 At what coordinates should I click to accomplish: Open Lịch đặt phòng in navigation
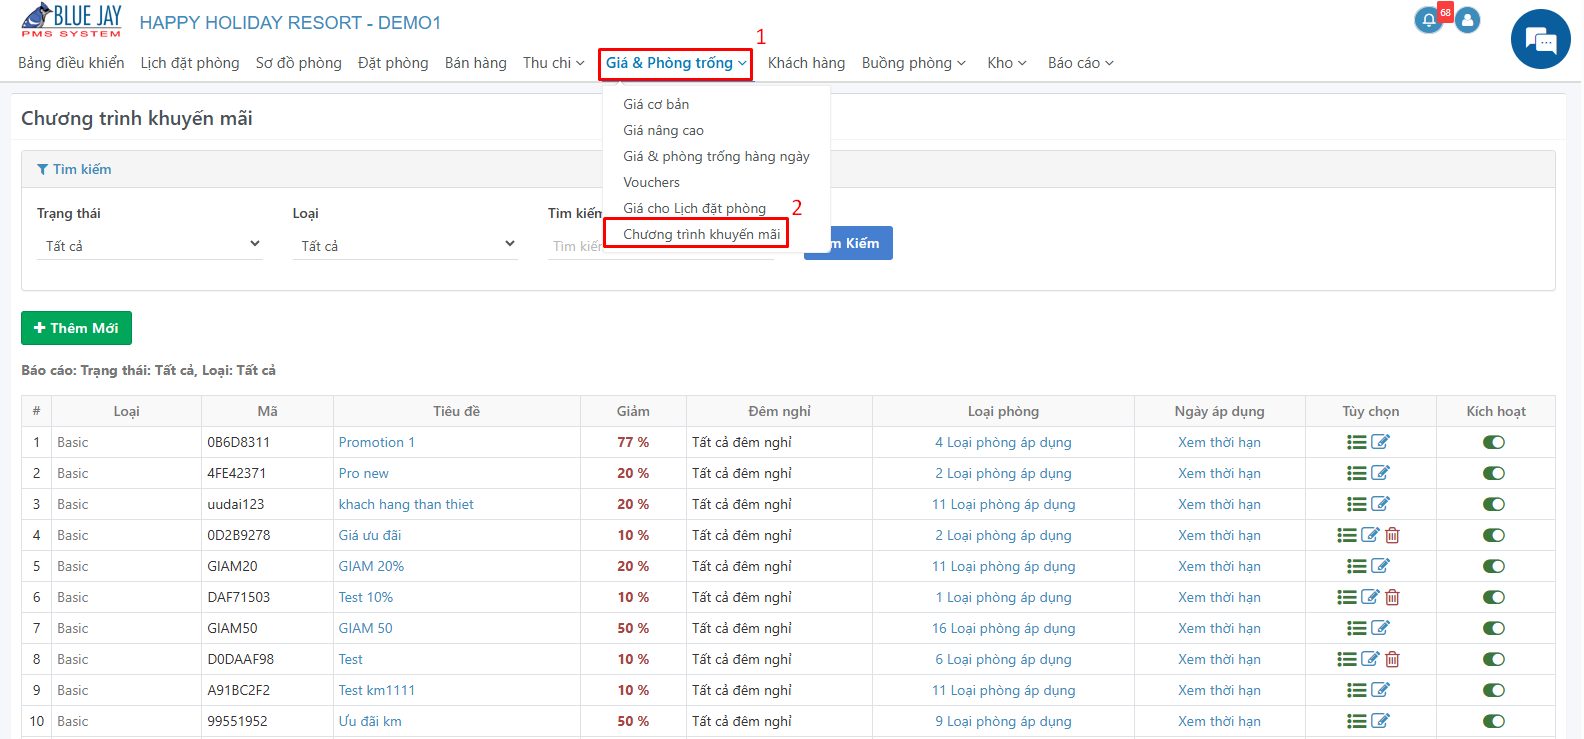click(x=190, y=63)
